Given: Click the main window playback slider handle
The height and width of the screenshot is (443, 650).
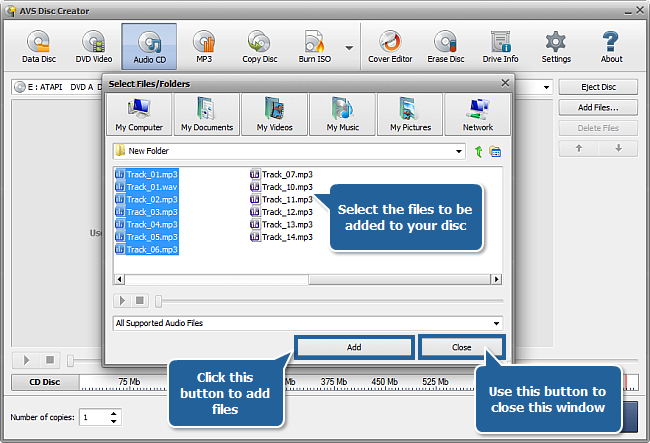Looking at the screenshot, I should [70, 361].
